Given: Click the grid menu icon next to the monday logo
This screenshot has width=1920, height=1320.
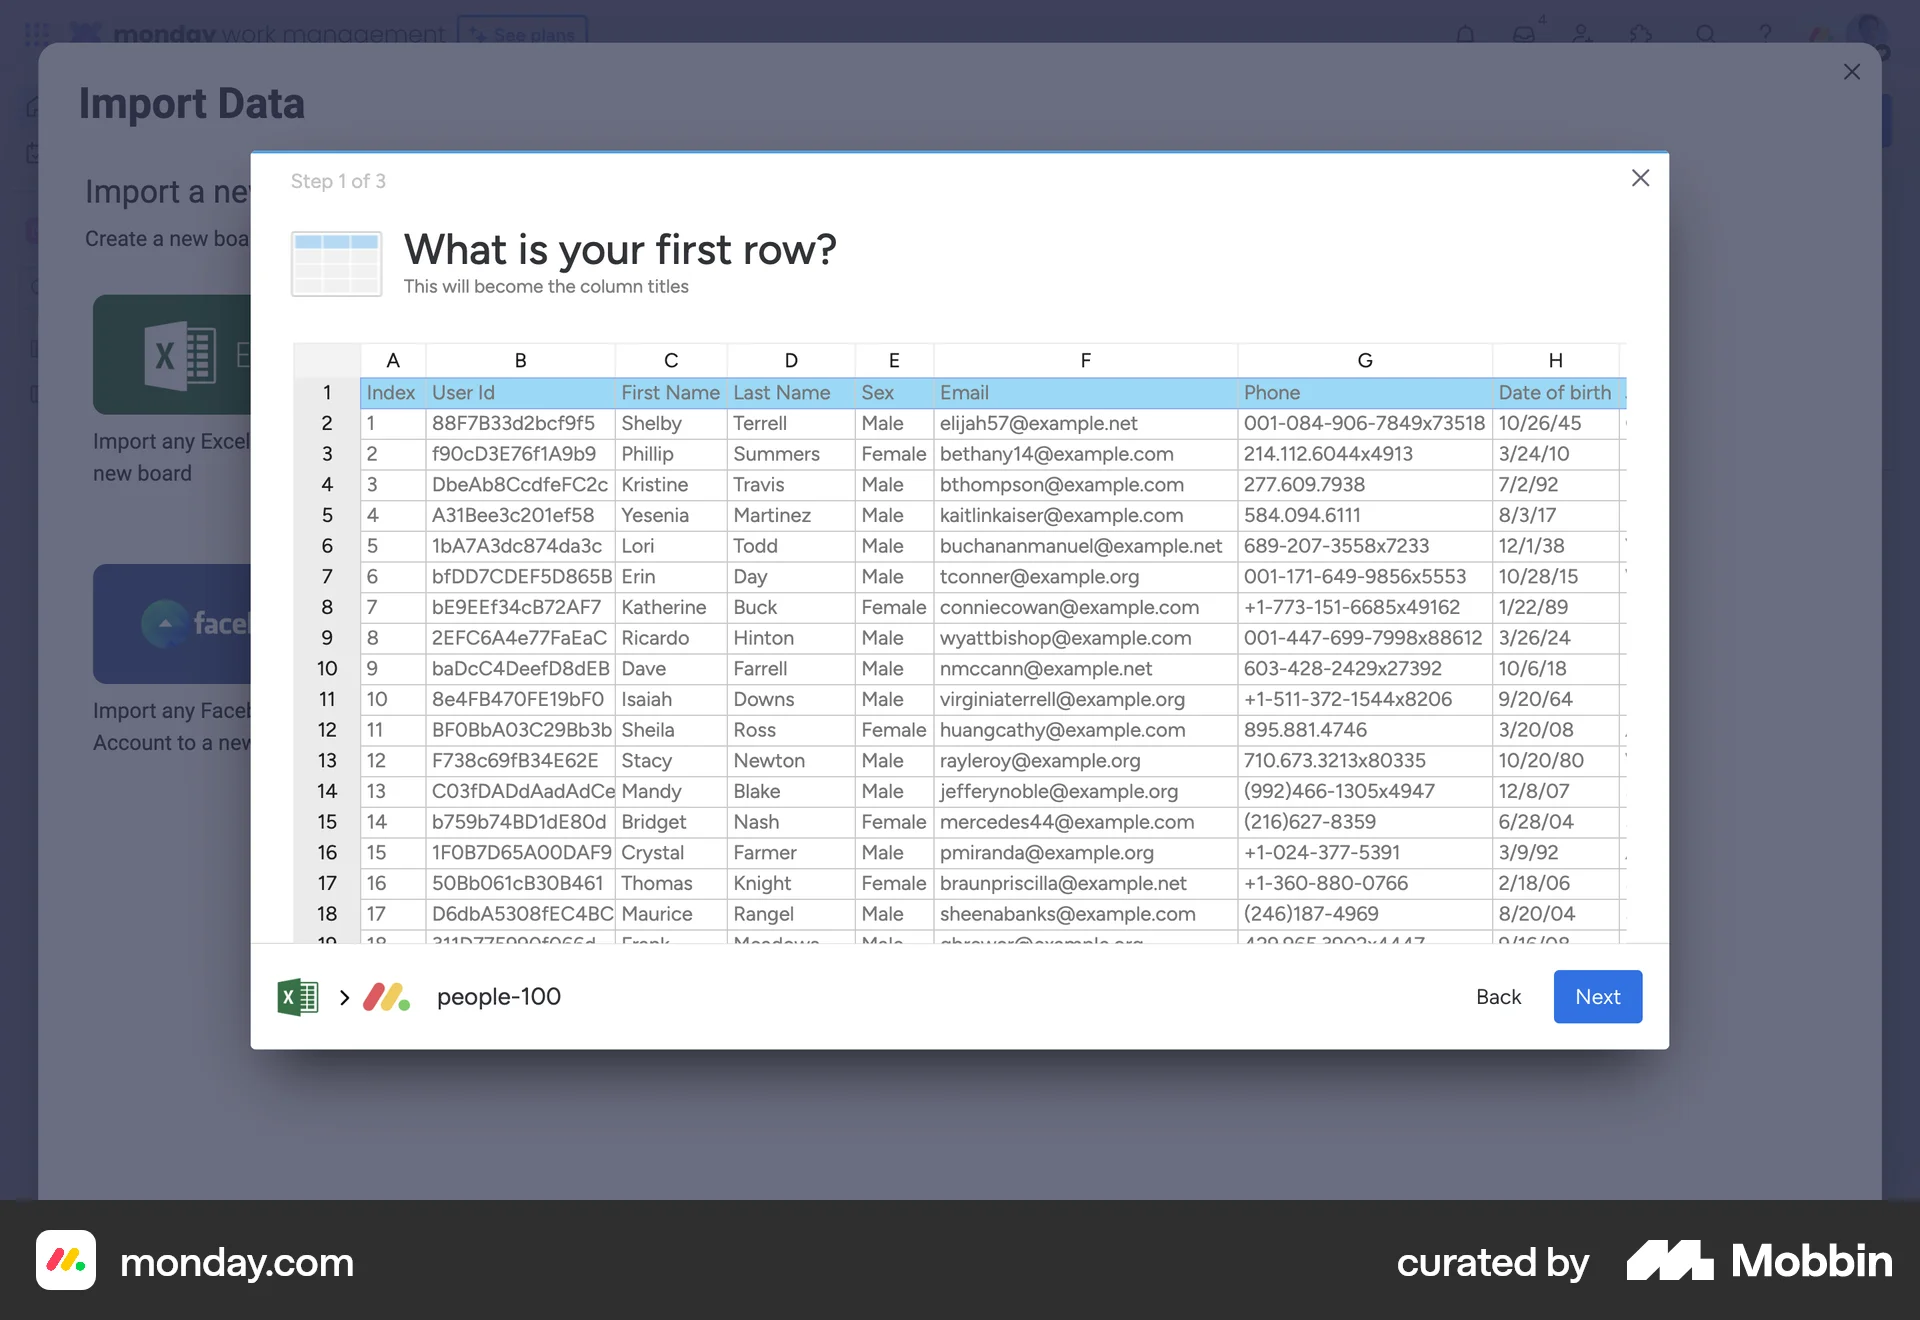Looking at the screenshot, I should [x=37, y=33].
